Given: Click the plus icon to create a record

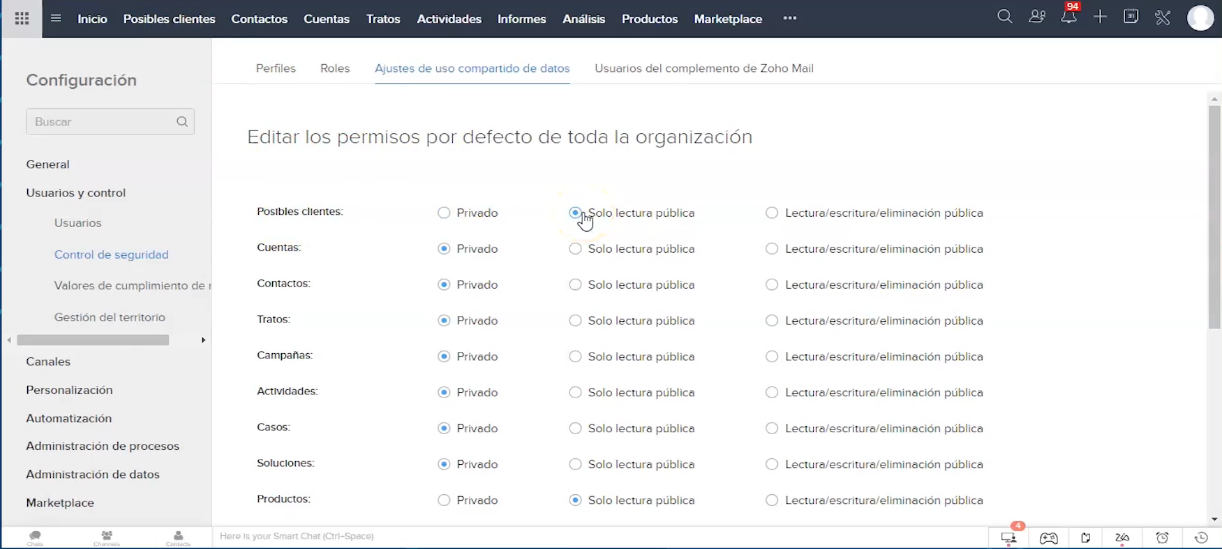Looking at the screenshot, I should pos(1100,17).
